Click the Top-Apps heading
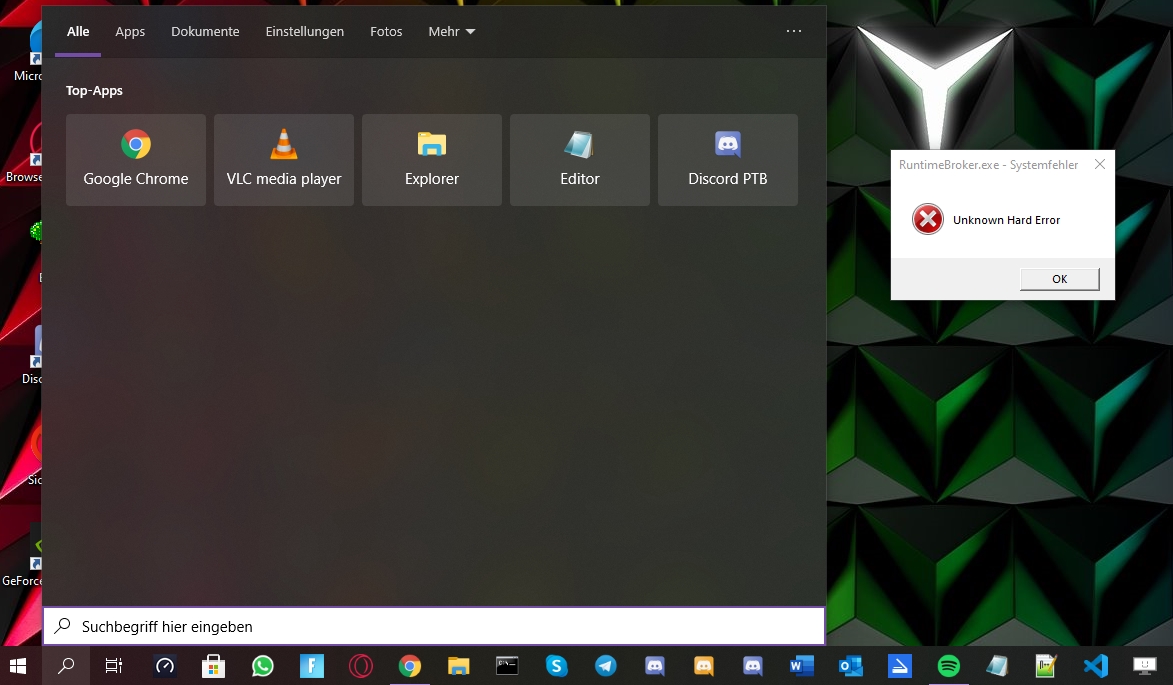The height and width of the screenshot is (685, 1173). click(94, 90)
